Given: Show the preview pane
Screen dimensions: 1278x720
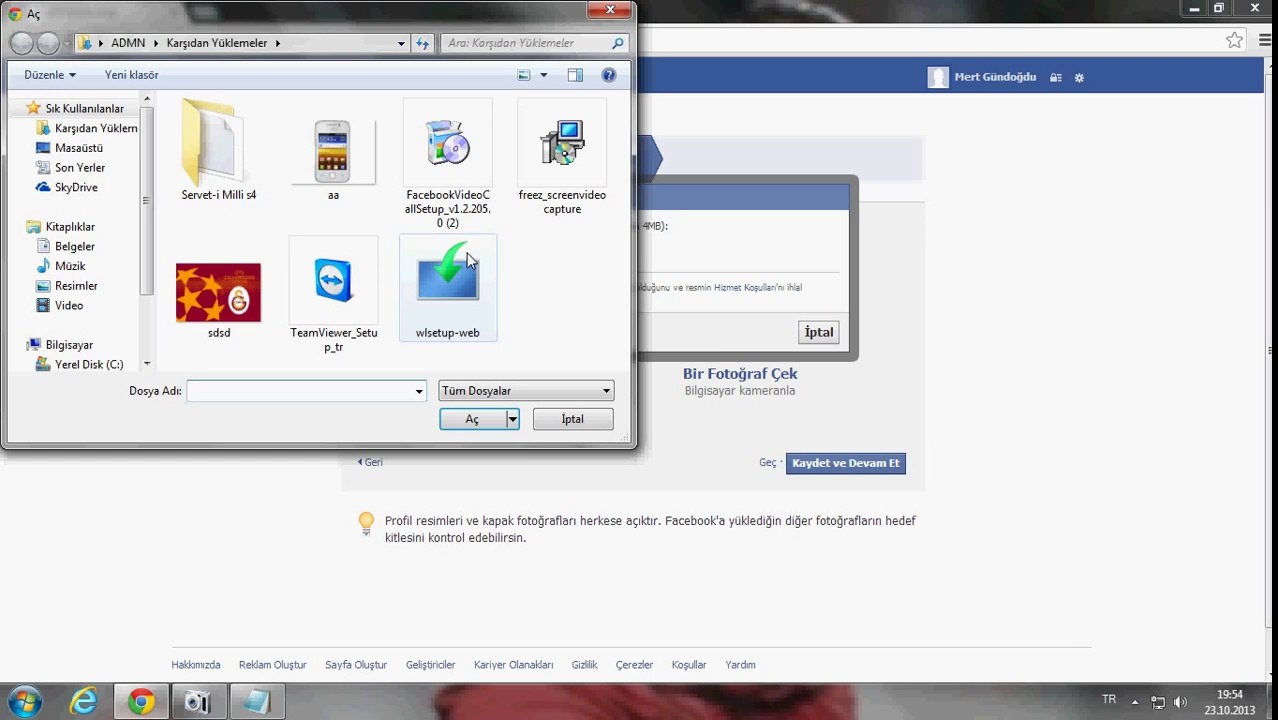Looking at the screenshot, I should 575,75.
